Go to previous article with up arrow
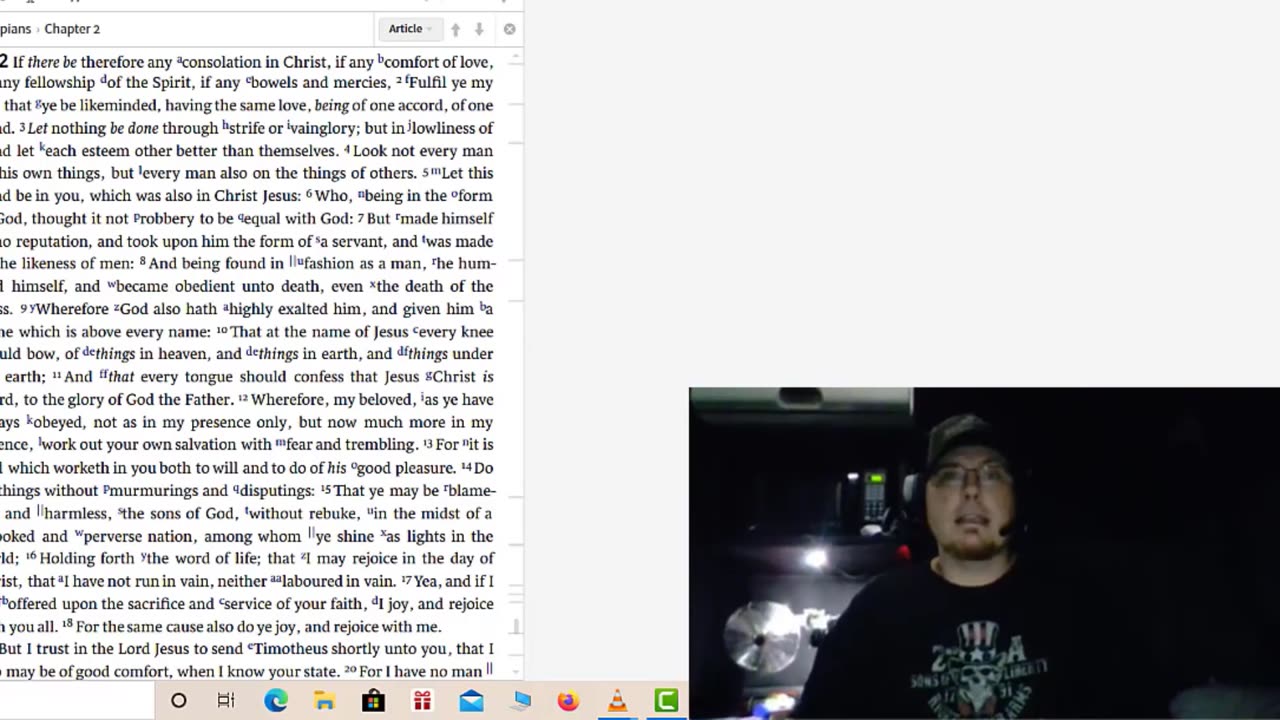 point(455,29)
